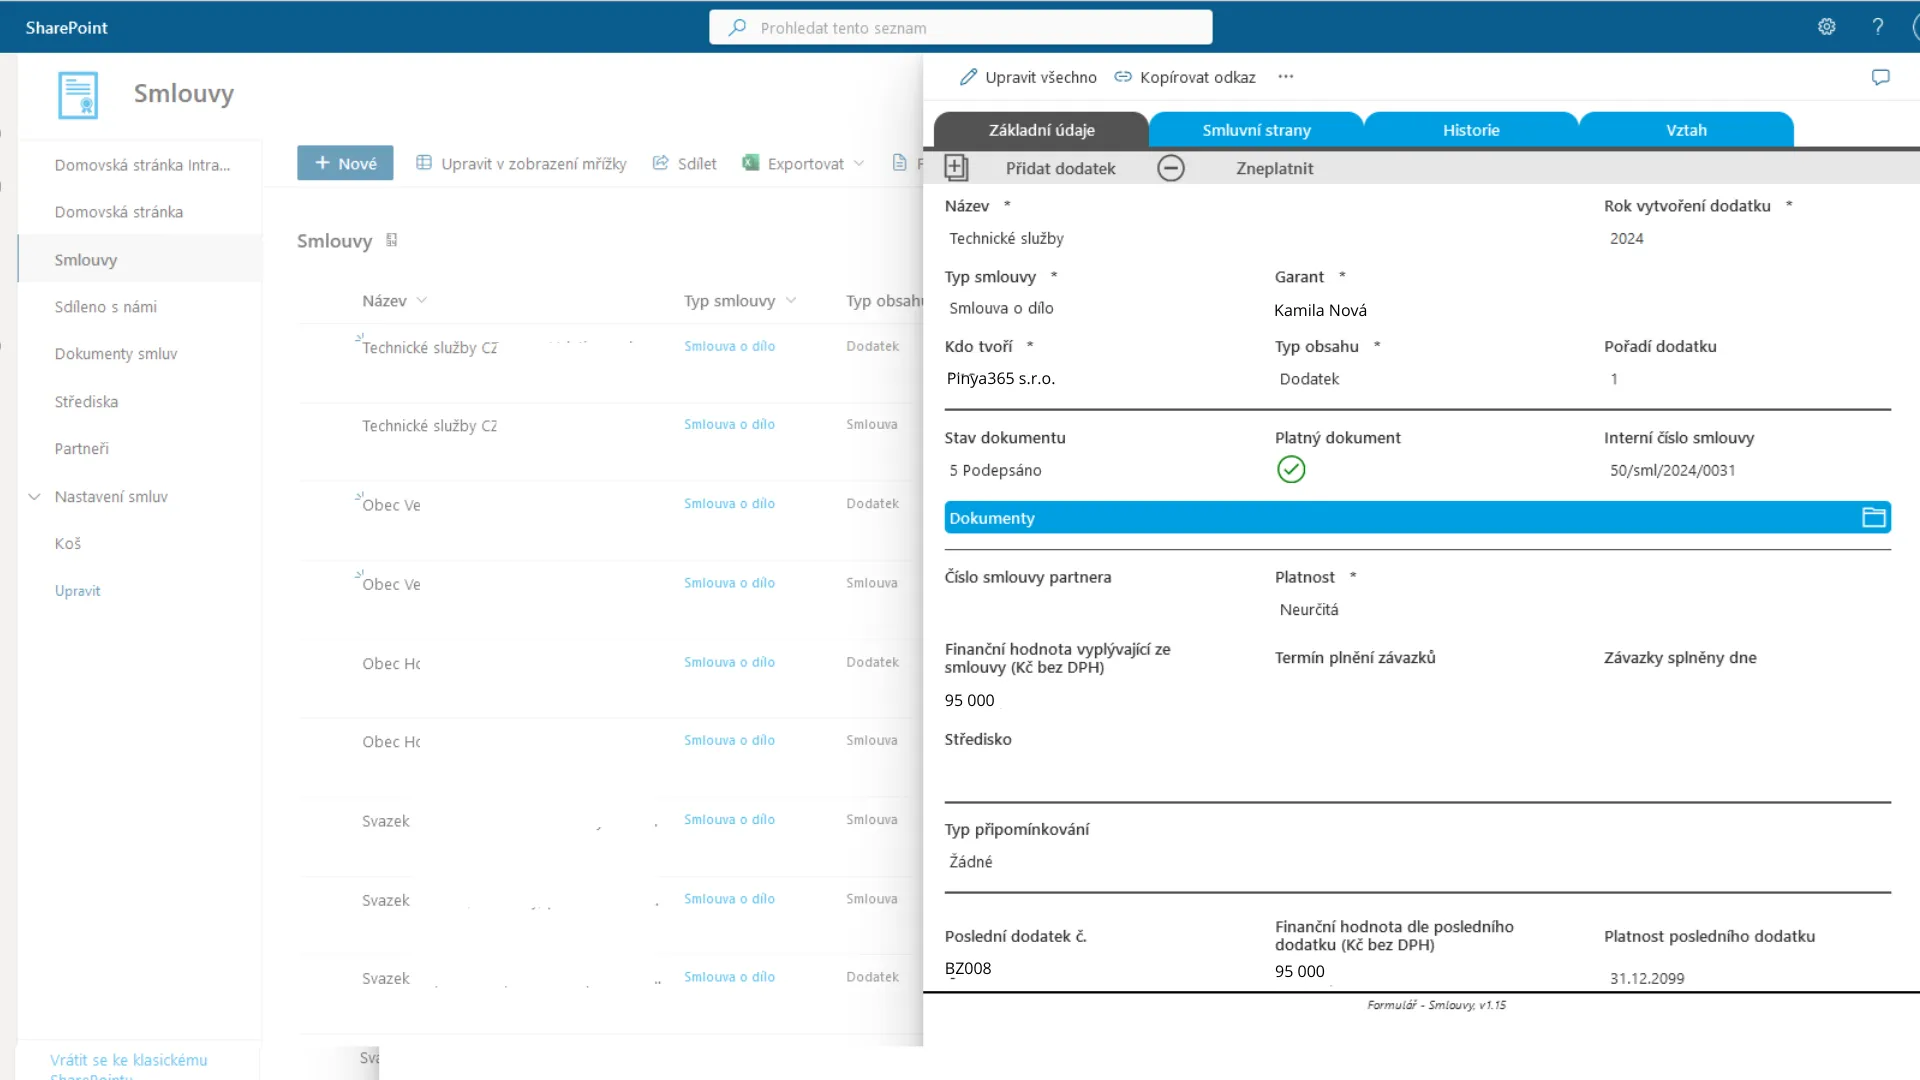Click the Prohledat tento seznam search field

[960, 27]
